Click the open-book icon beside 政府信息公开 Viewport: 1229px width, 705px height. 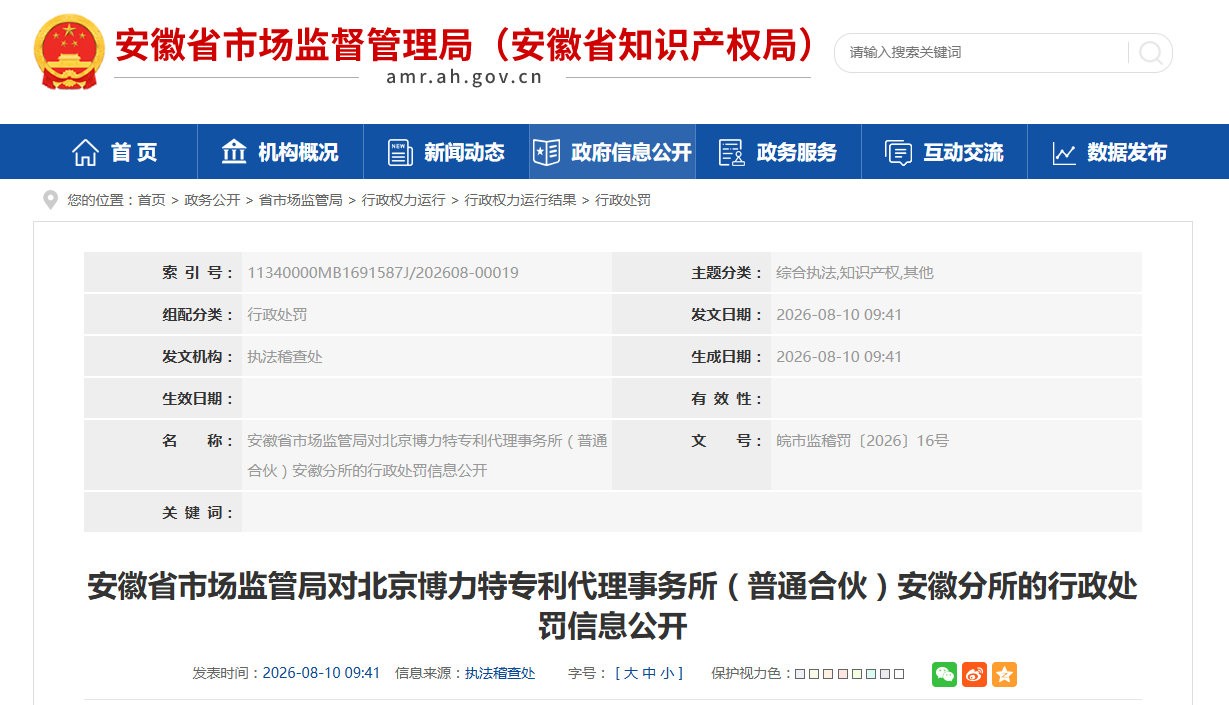[546, 153]
